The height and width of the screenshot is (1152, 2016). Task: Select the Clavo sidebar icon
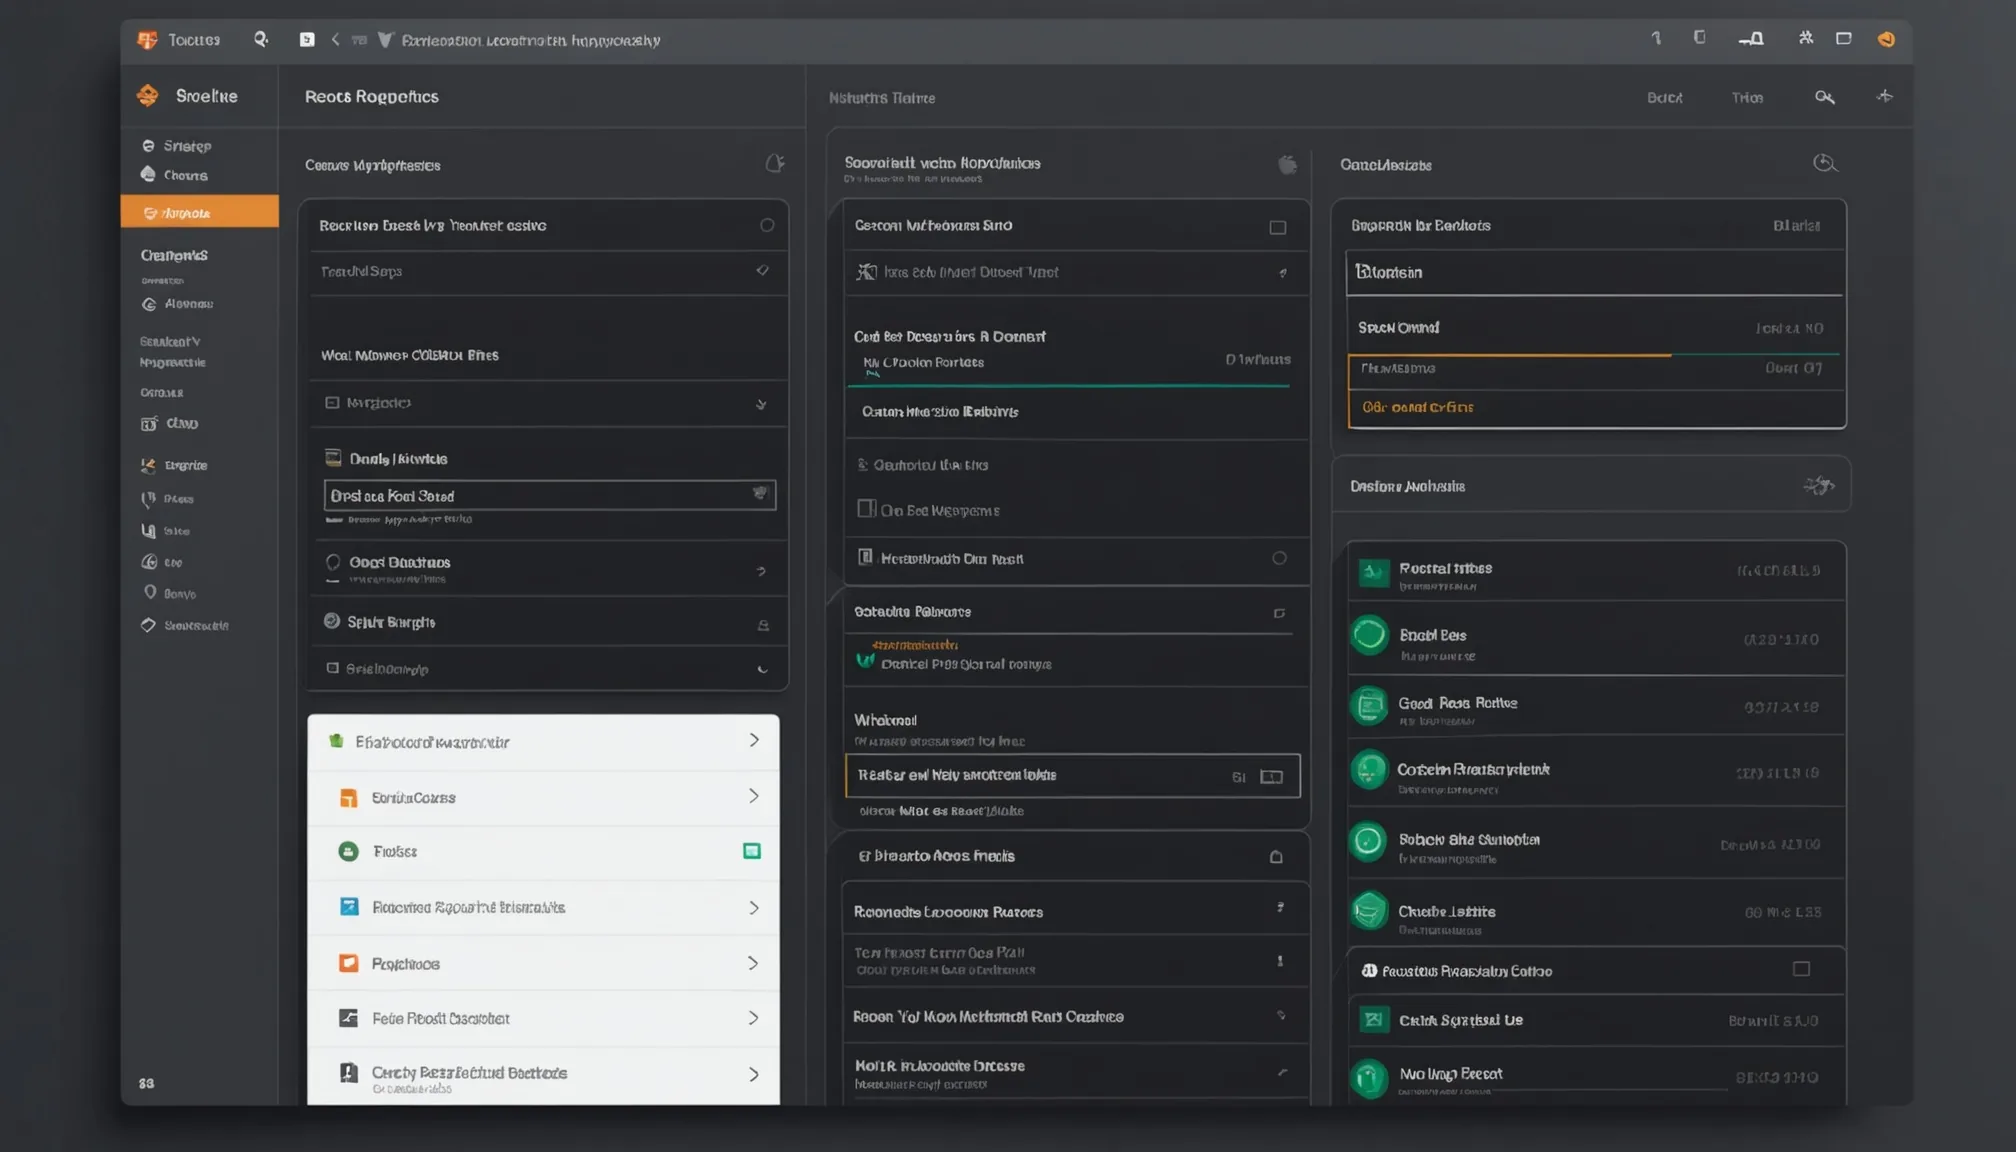[x=149, y=424]
